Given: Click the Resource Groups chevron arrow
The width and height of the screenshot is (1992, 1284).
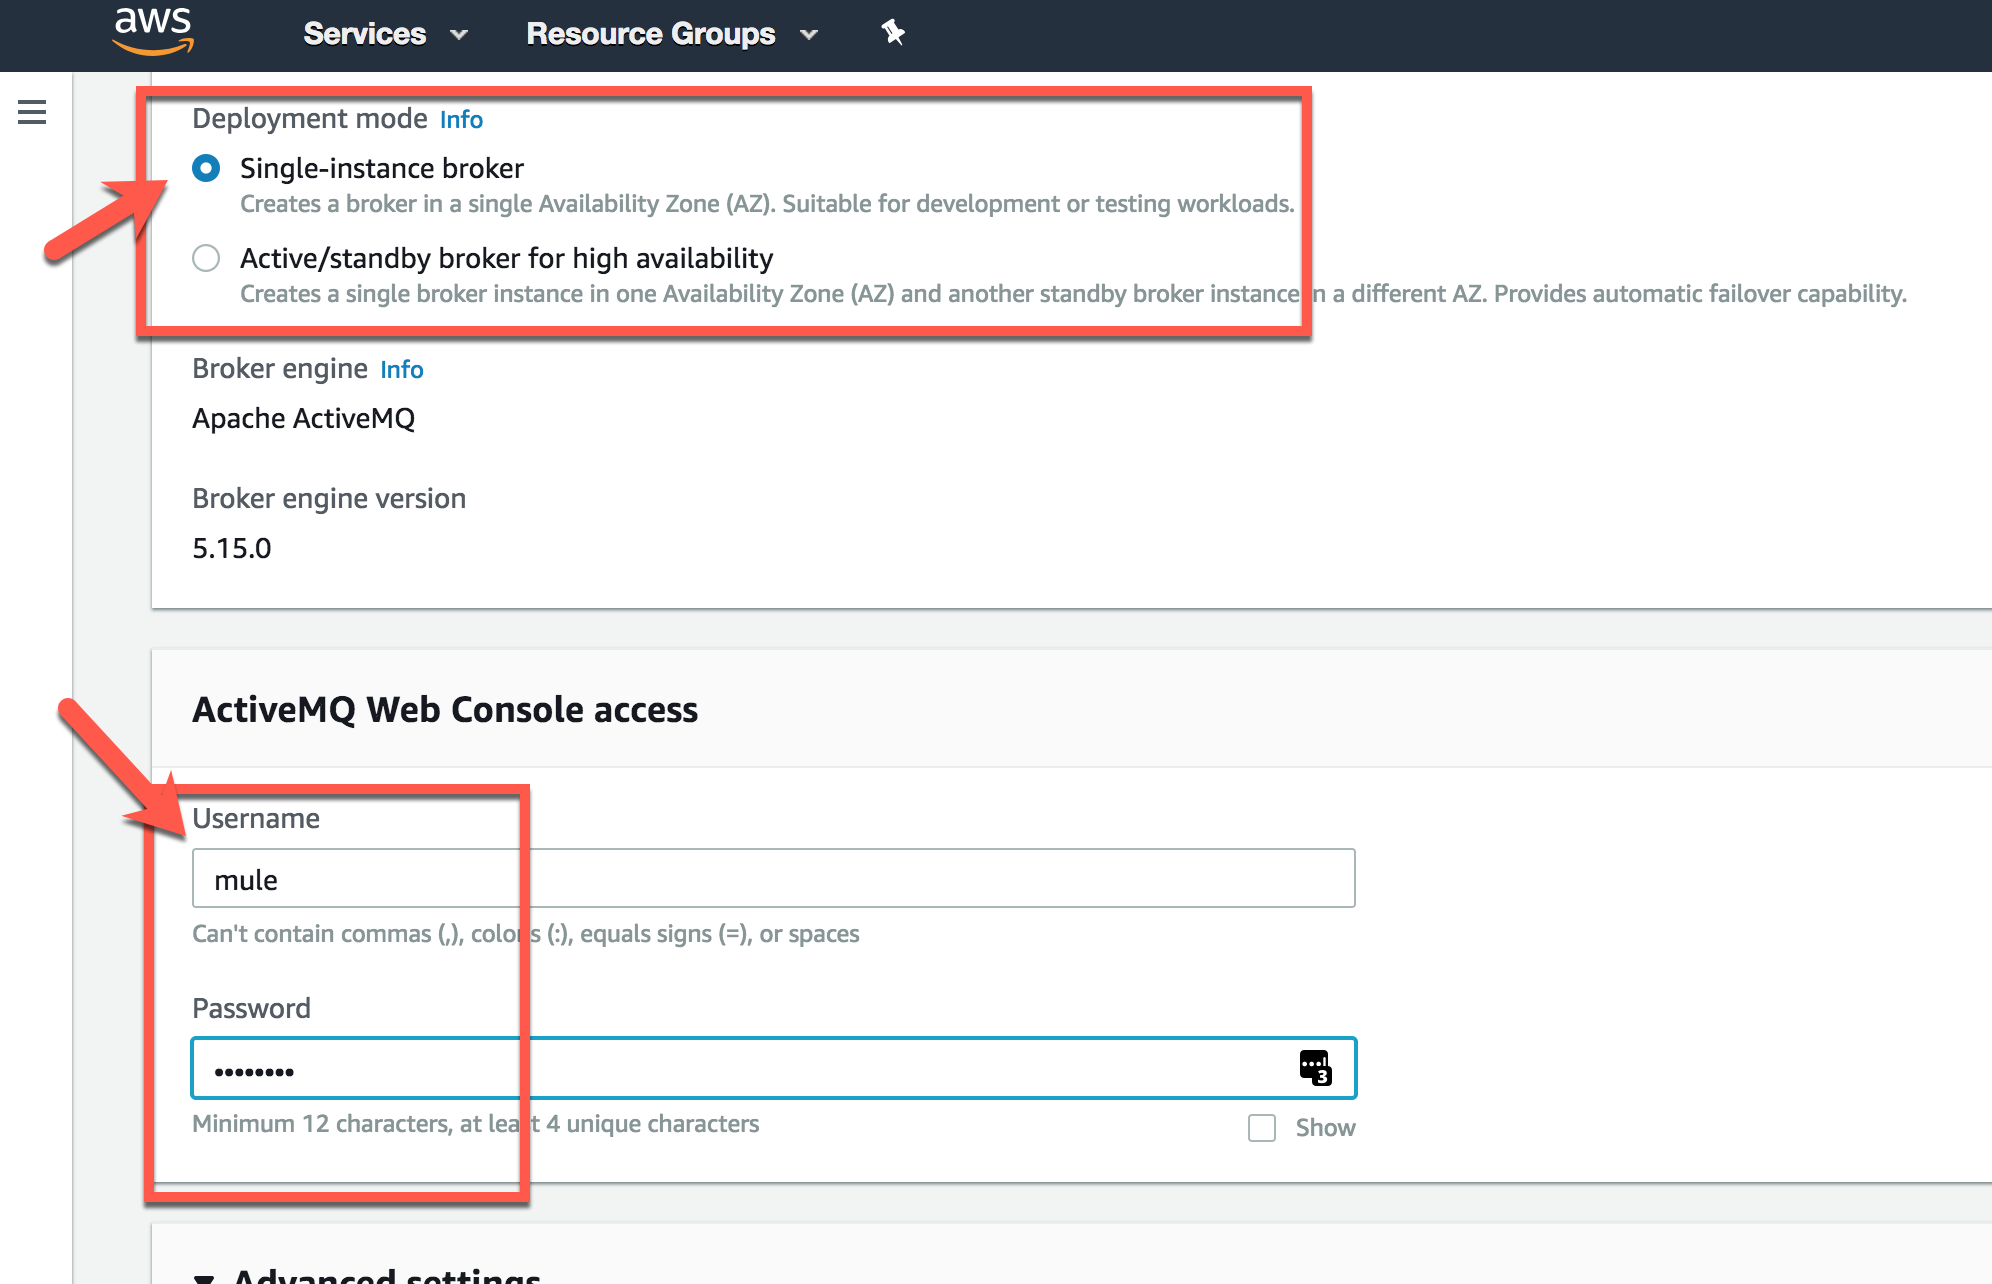Looking at the screenshot, I should (x=809, y=35).
